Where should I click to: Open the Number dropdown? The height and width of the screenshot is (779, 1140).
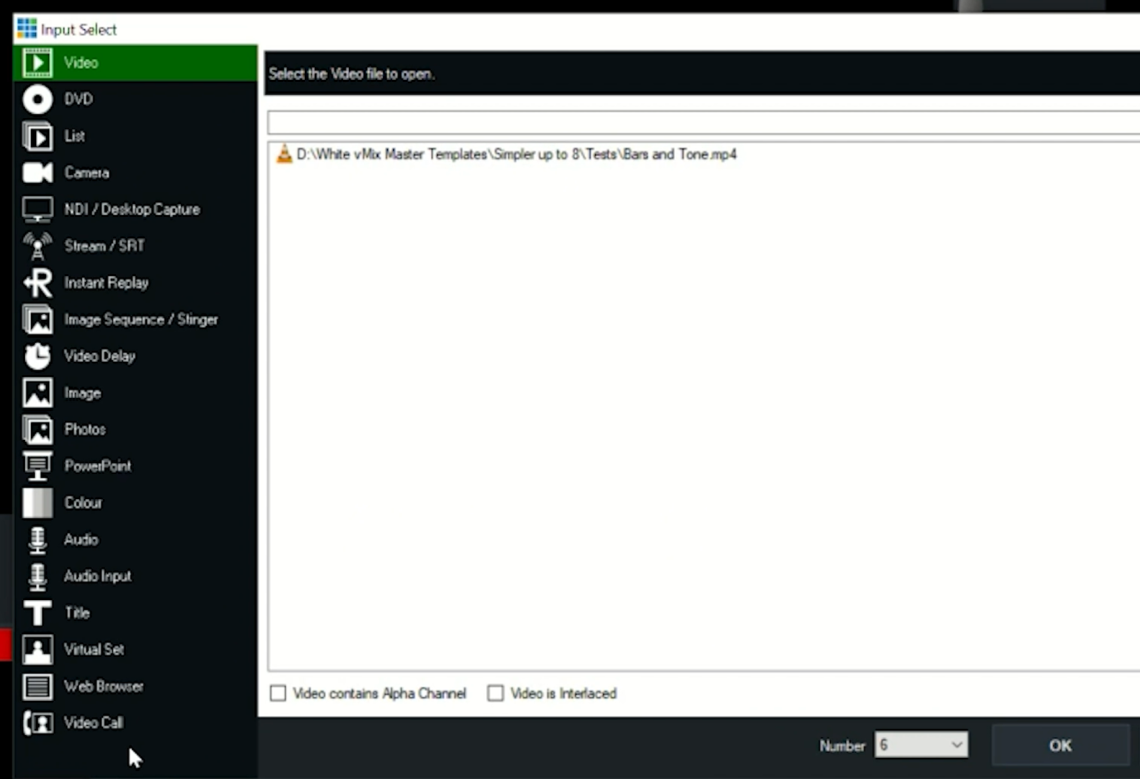coord(921,744)
